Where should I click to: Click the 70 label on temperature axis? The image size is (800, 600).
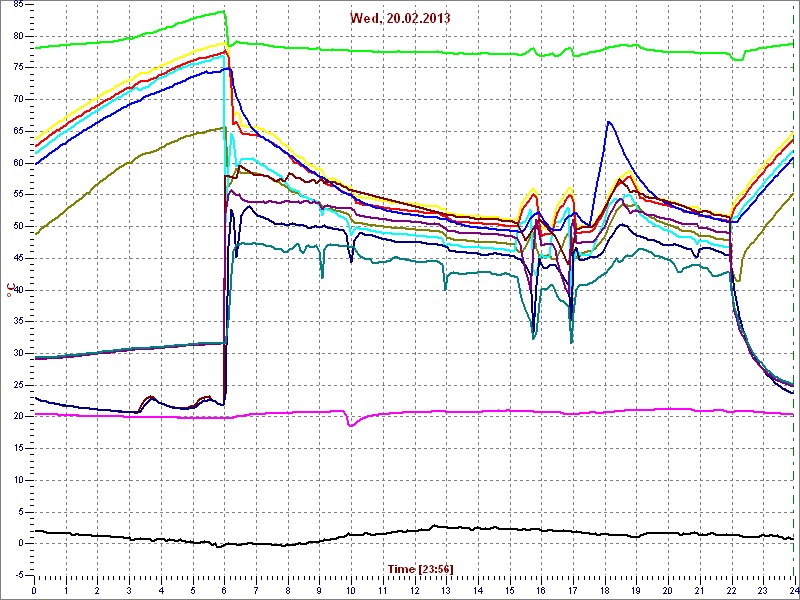point(18,99)
